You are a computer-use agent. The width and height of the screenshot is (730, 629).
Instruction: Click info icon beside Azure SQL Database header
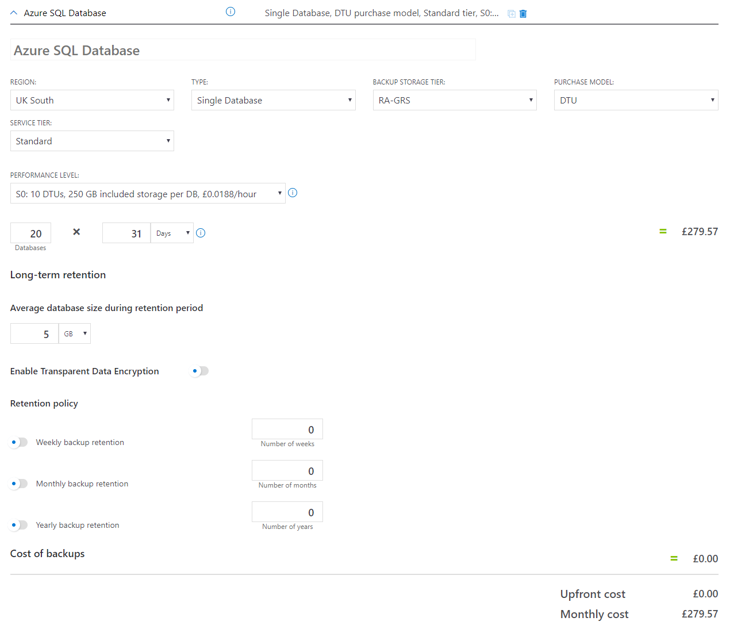(230, 12)
